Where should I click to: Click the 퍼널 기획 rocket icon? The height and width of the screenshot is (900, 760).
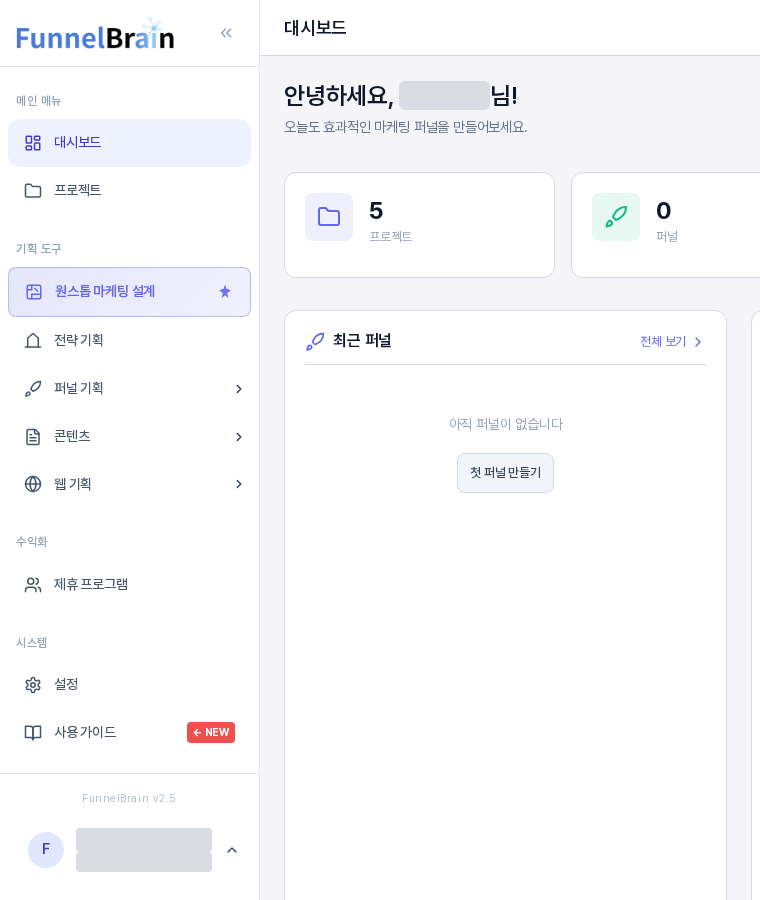[x=33, y=389]
